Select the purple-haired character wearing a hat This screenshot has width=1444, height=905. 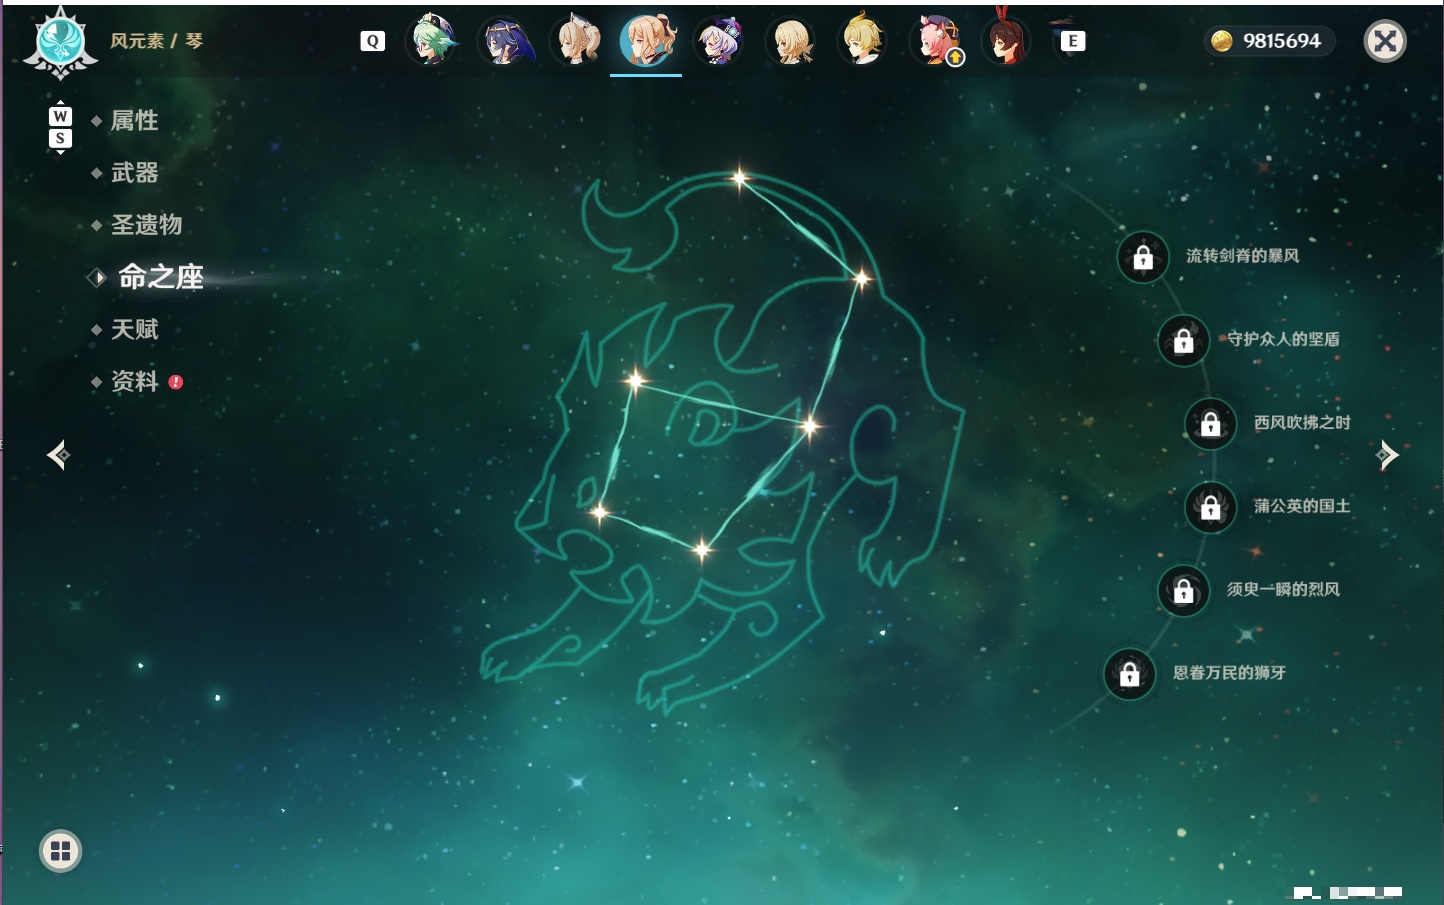point(720,41)
